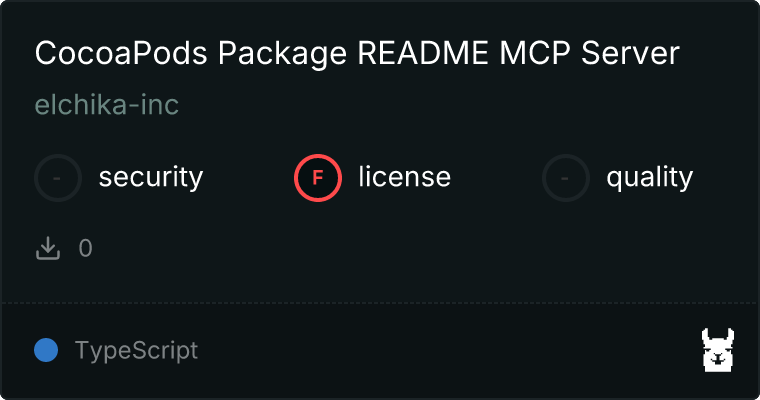Click the white llama logo

click(718, 350)
